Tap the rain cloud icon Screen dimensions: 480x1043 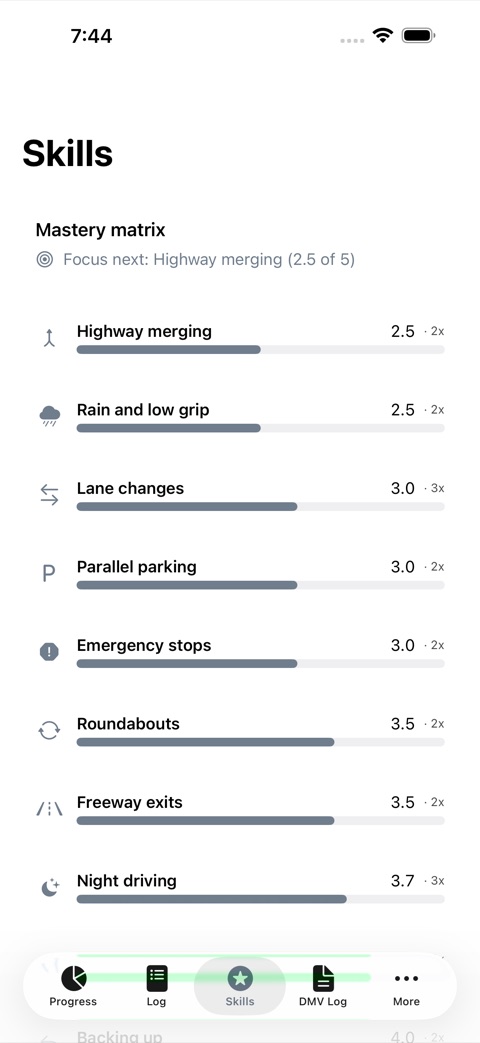pyautogui.click(x=49, y=417)
